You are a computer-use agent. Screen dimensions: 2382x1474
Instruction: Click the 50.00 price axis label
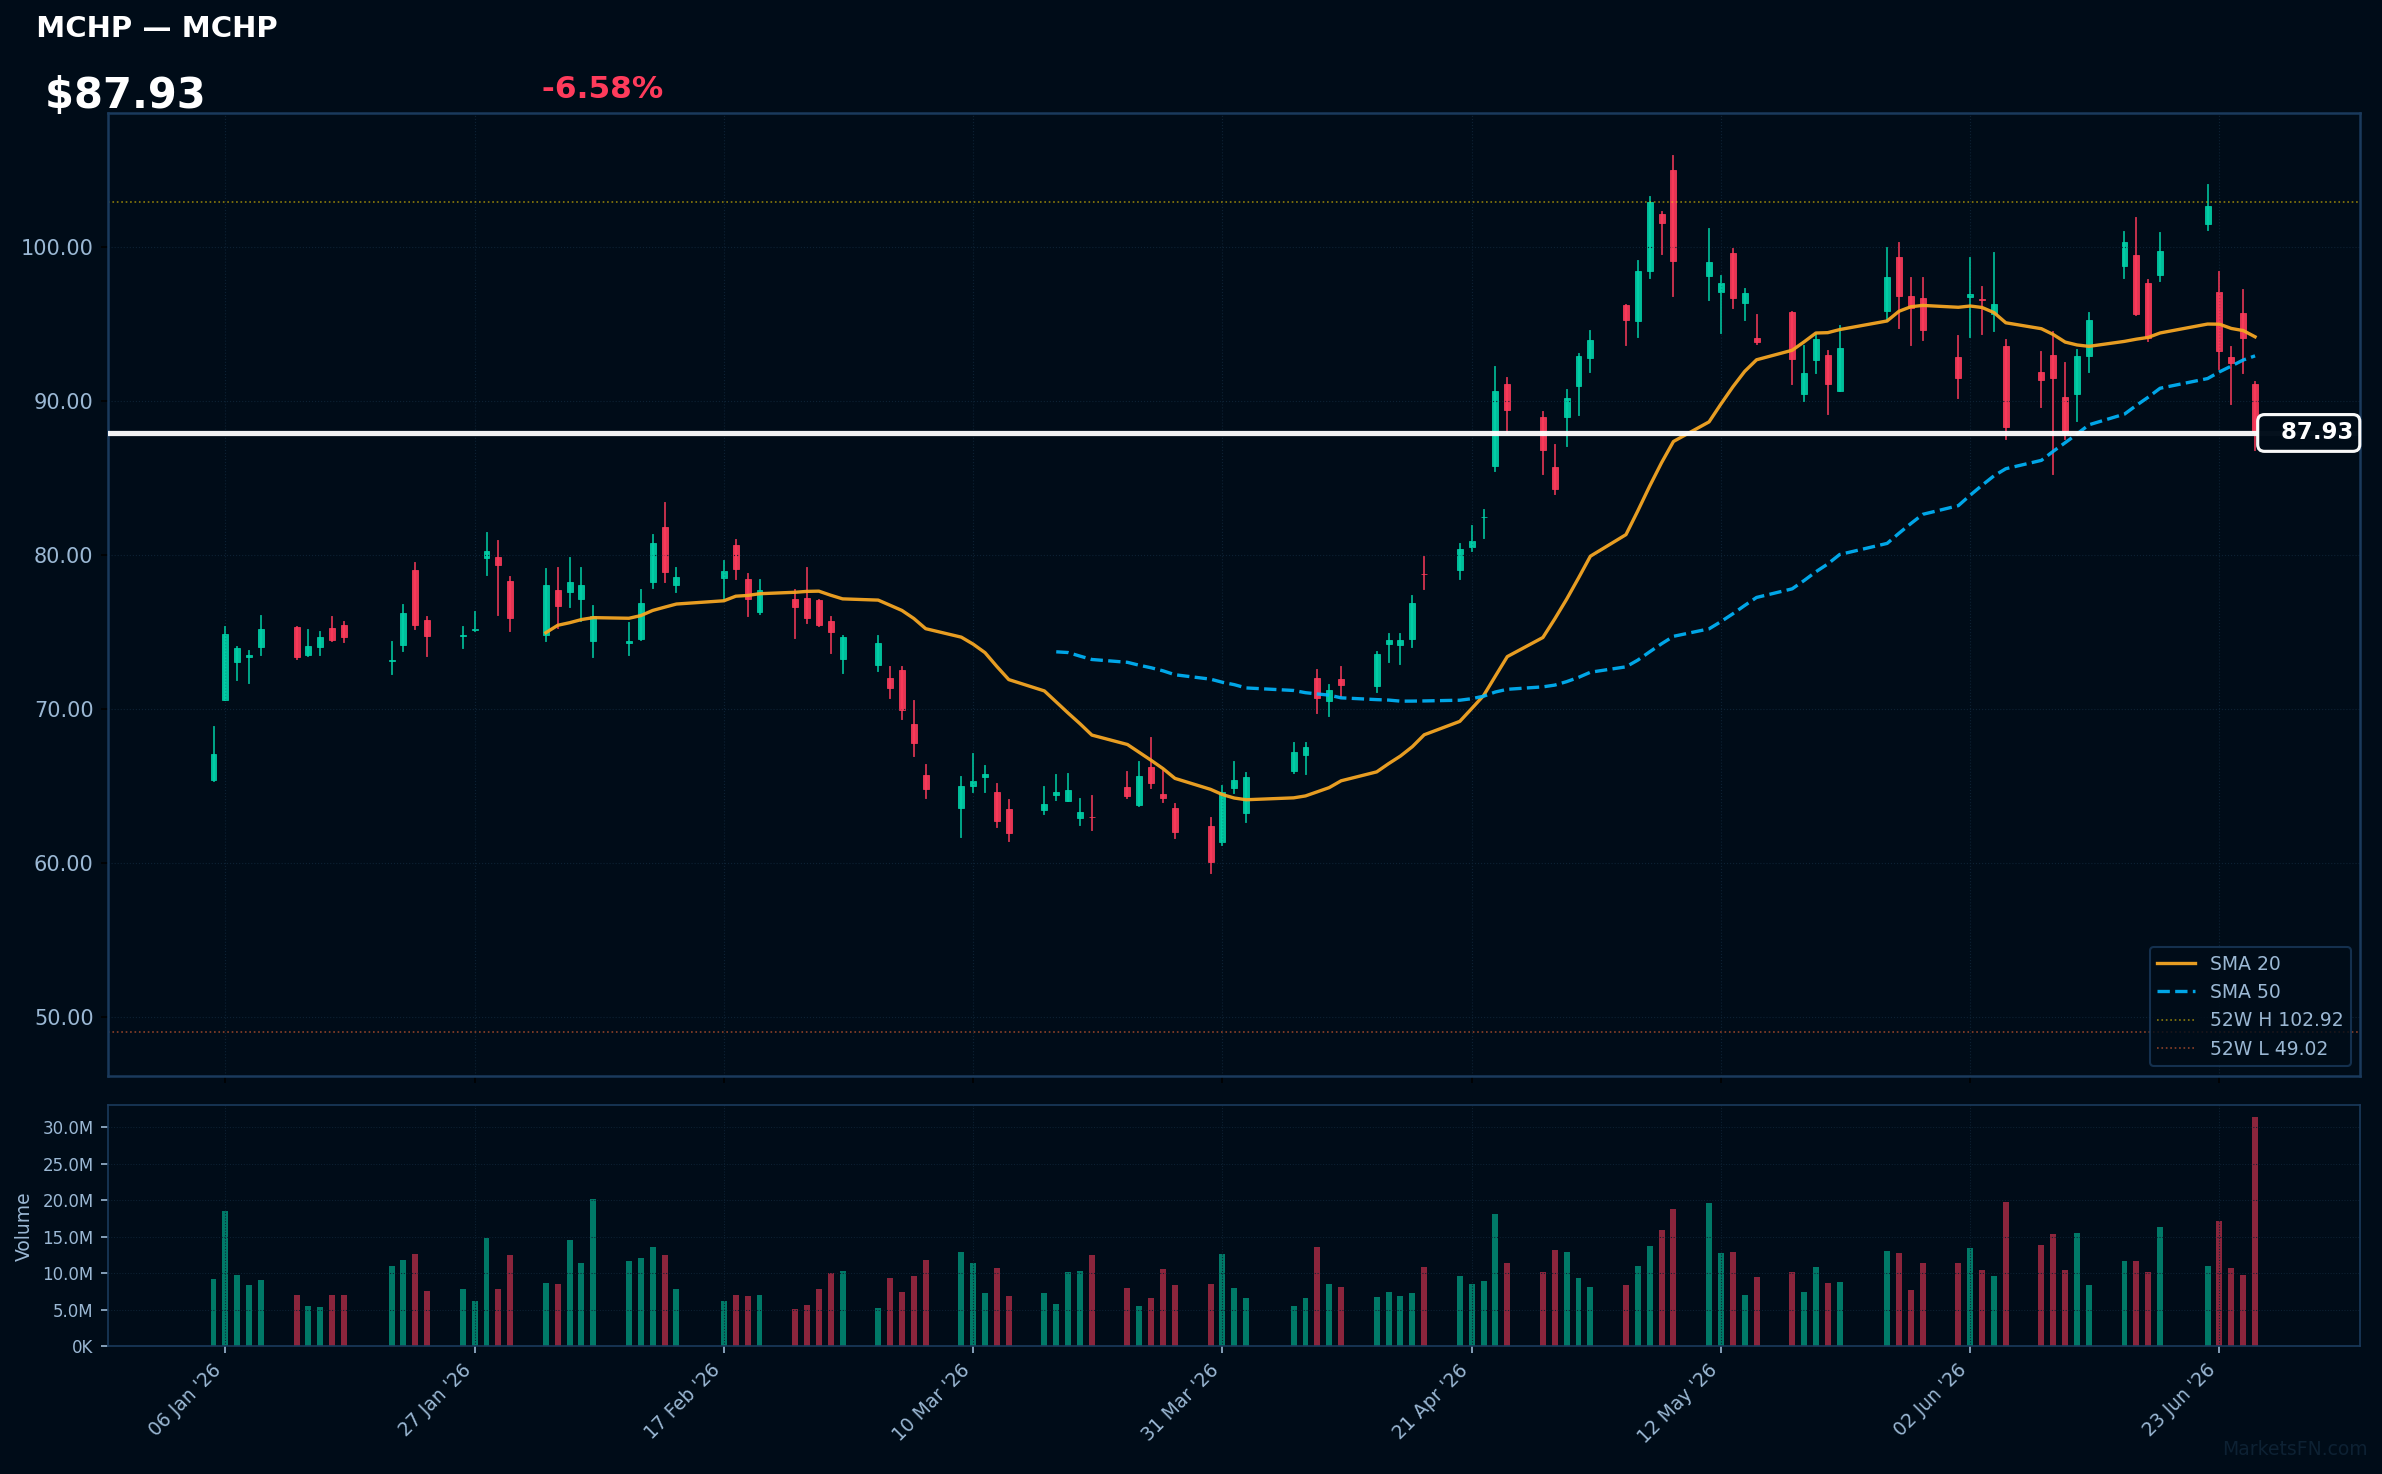63,1017
